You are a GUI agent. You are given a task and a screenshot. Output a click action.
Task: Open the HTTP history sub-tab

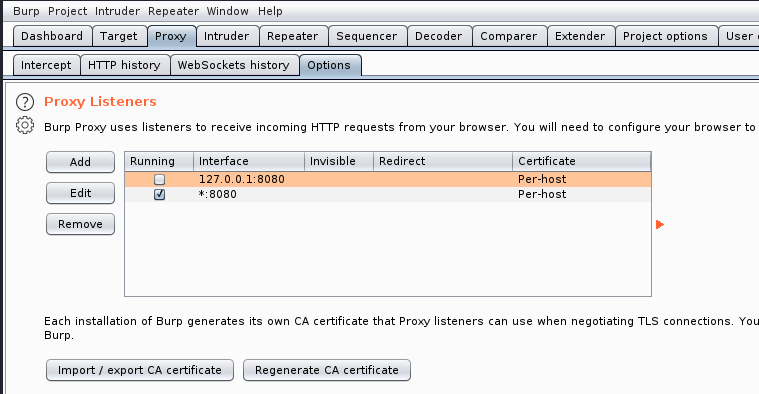(124, 65)
